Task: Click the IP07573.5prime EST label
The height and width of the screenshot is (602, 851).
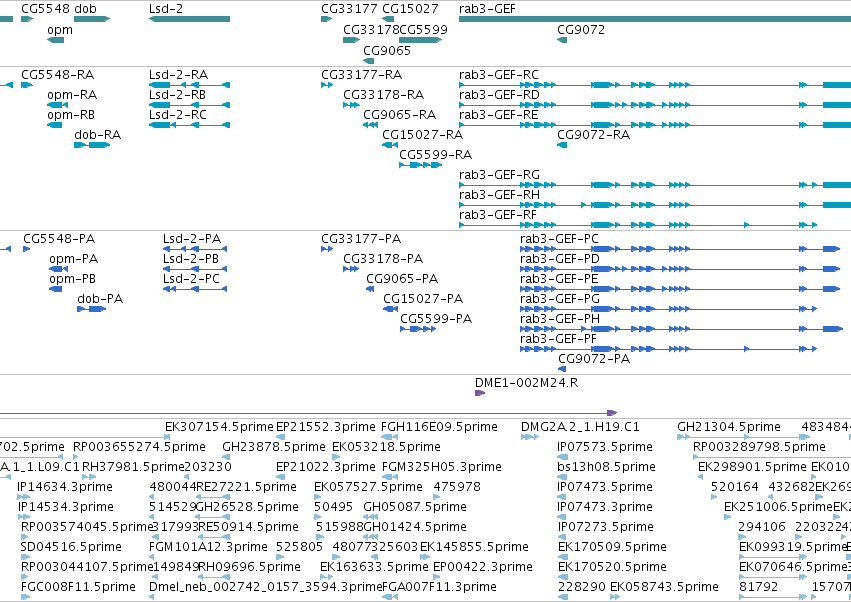Action: pos(605,447)
